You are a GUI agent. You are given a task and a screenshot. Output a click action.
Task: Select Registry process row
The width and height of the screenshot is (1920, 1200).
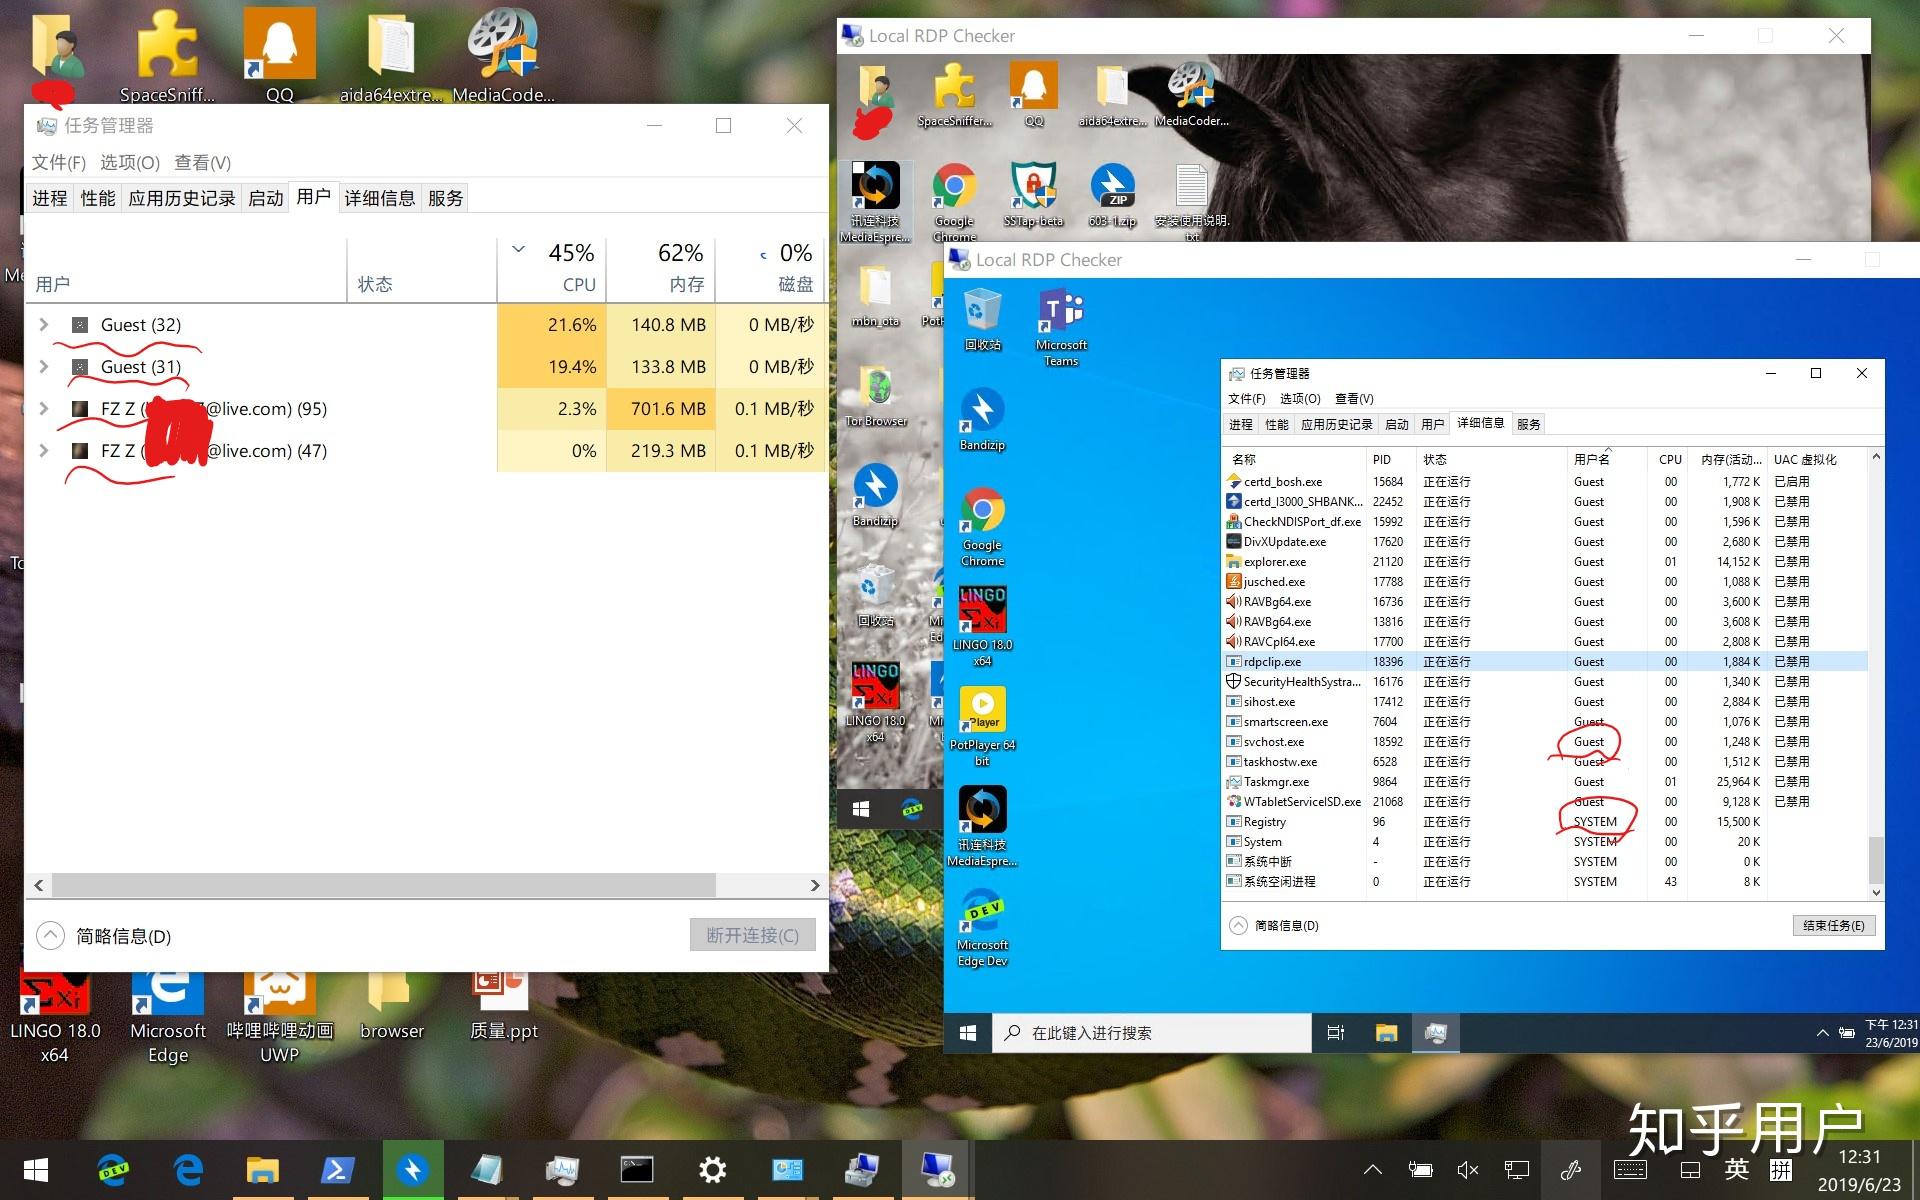pyautogui.click(x=1546, y=822)
